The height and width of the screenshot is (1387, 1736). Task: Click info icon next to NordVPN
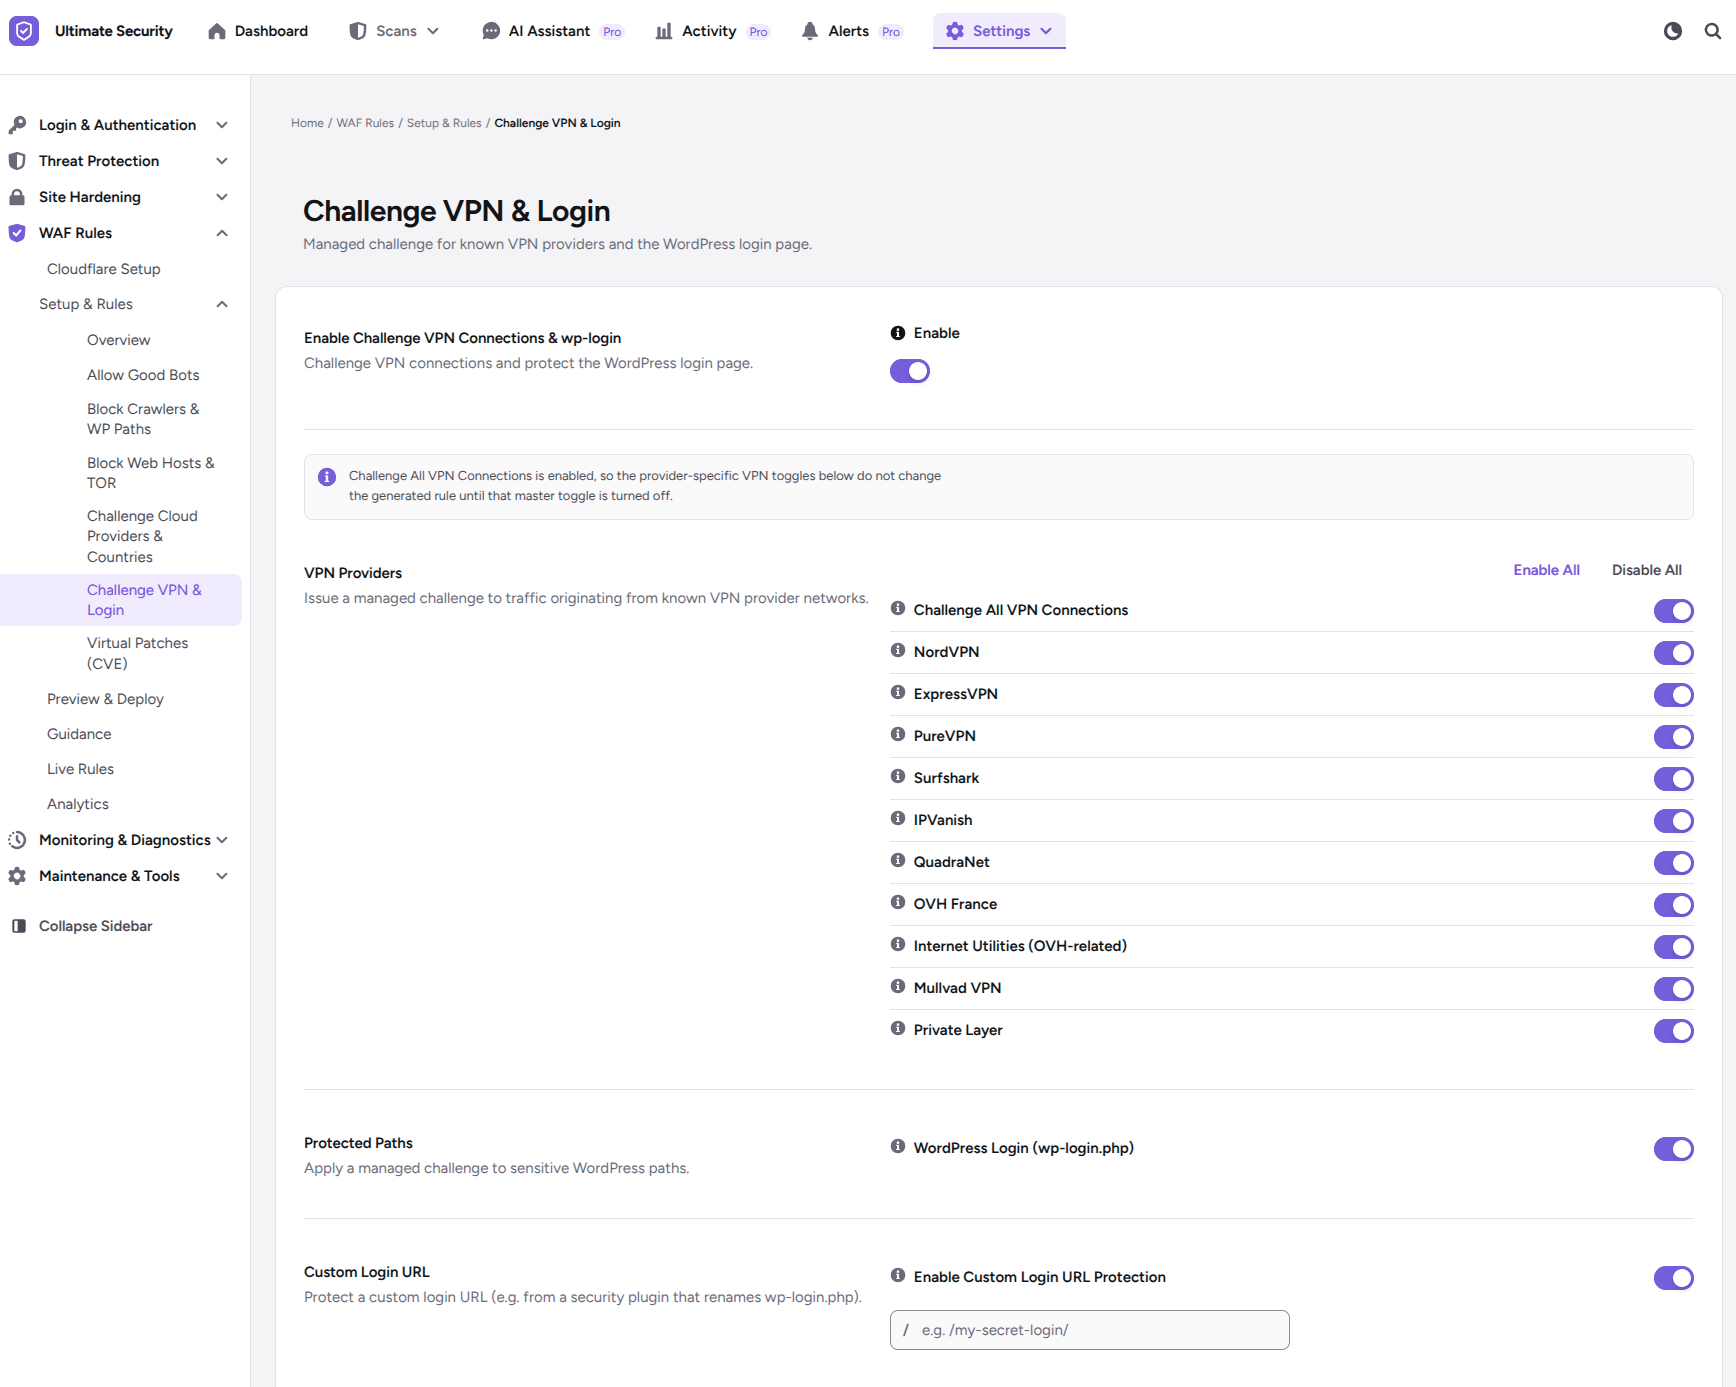(x=898, y=650)
